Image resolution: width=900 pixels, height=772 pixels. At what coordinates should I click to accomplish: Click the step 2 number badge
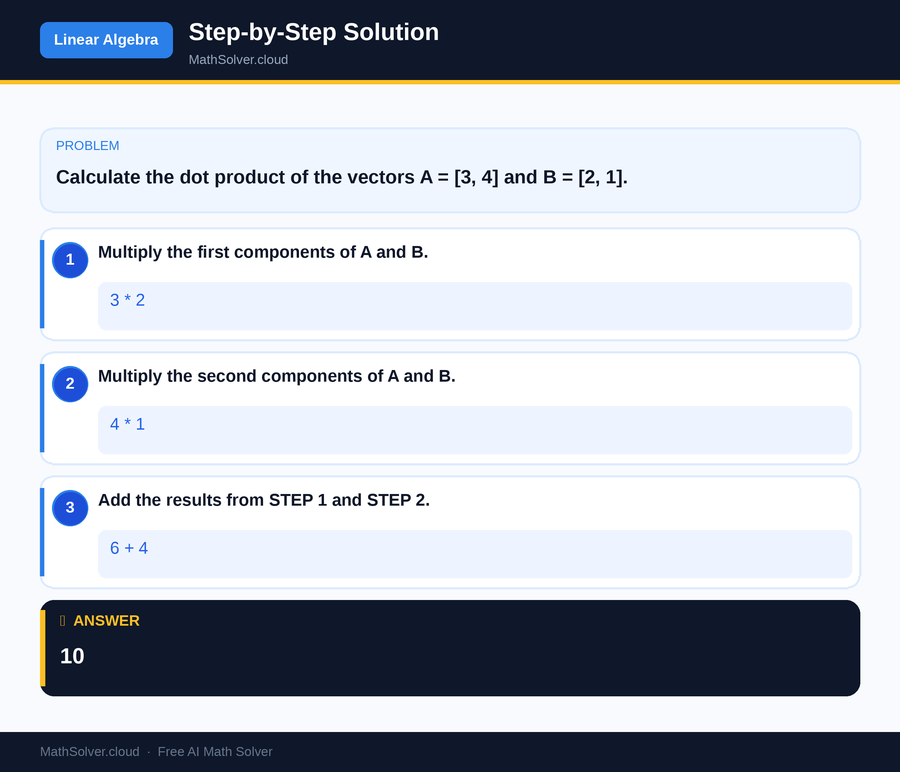70,384
